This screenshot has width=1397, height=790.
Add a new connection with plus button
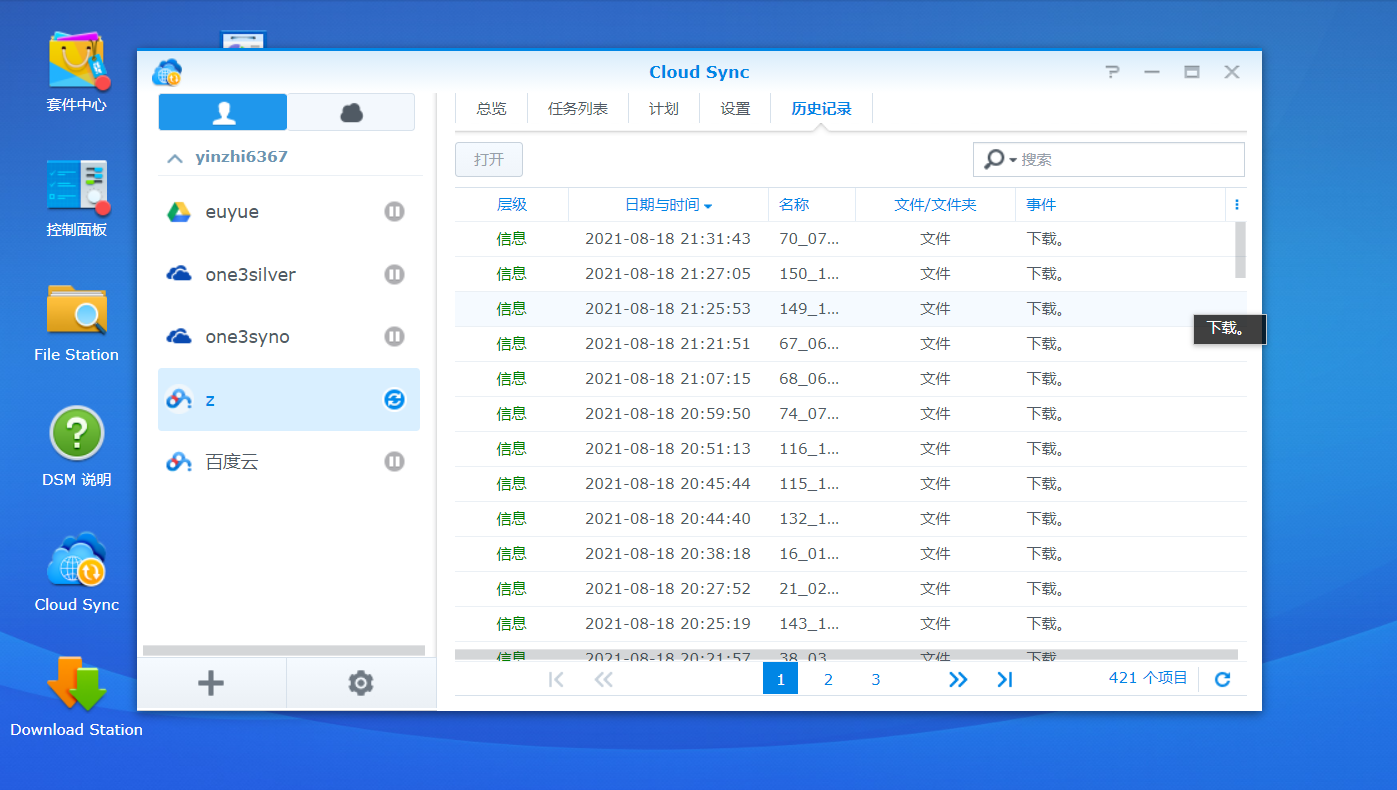[211, 683]
